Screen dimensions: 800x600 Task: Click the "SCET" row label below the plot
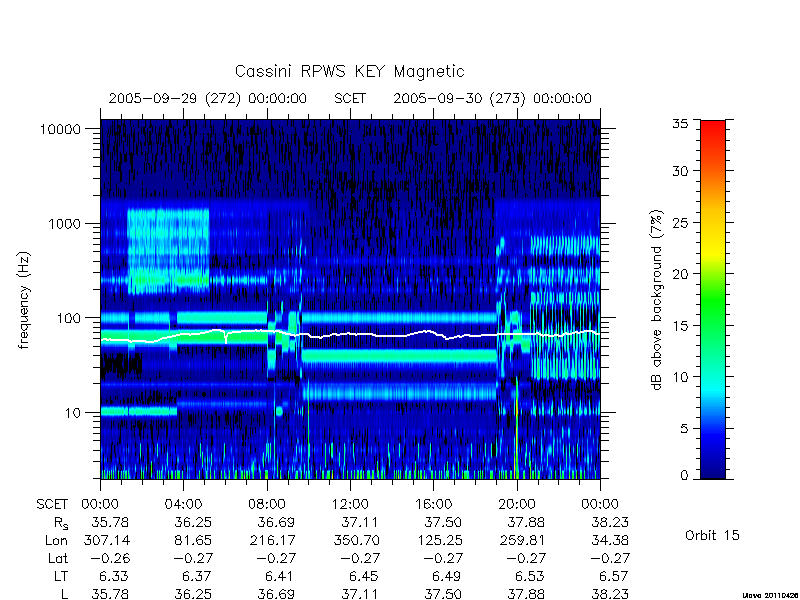point(52,505)
